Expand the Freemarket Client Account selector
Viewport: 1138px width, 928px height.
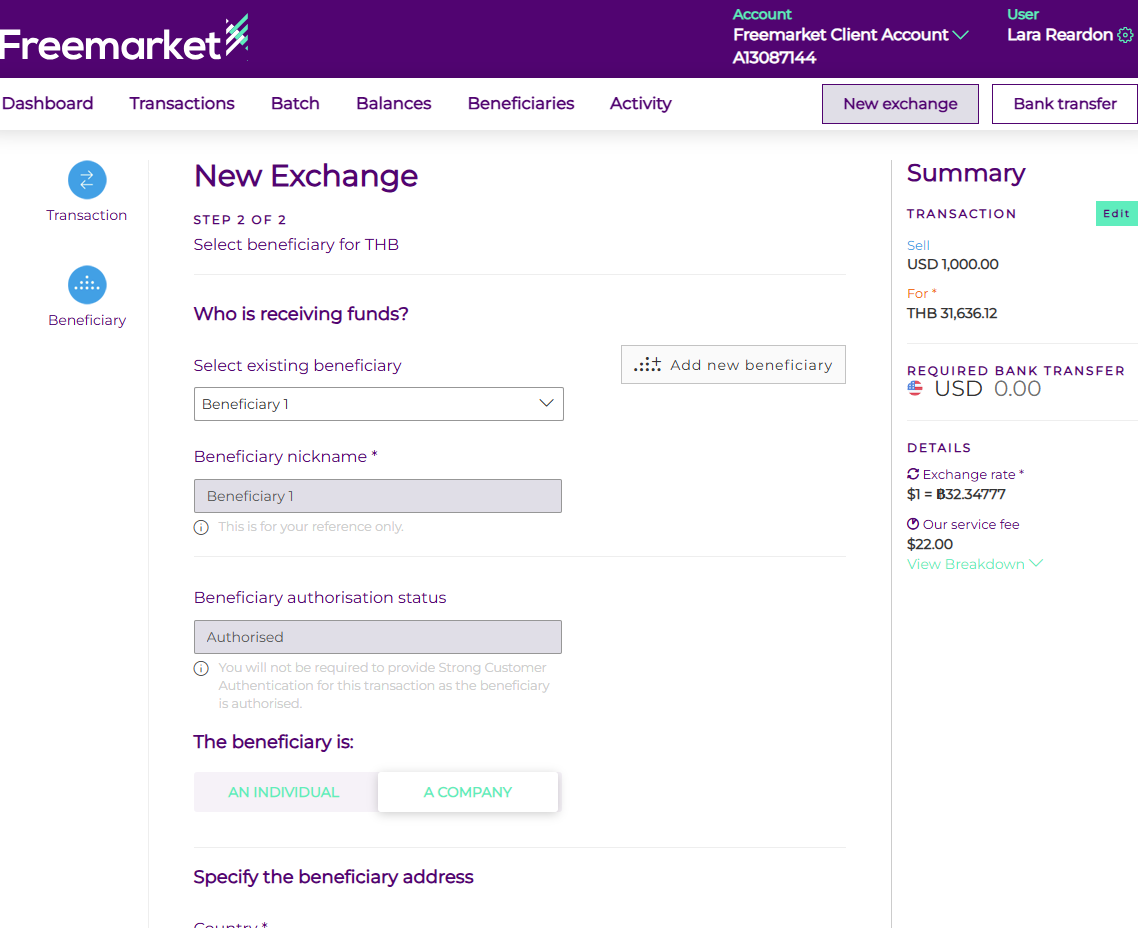960,35
